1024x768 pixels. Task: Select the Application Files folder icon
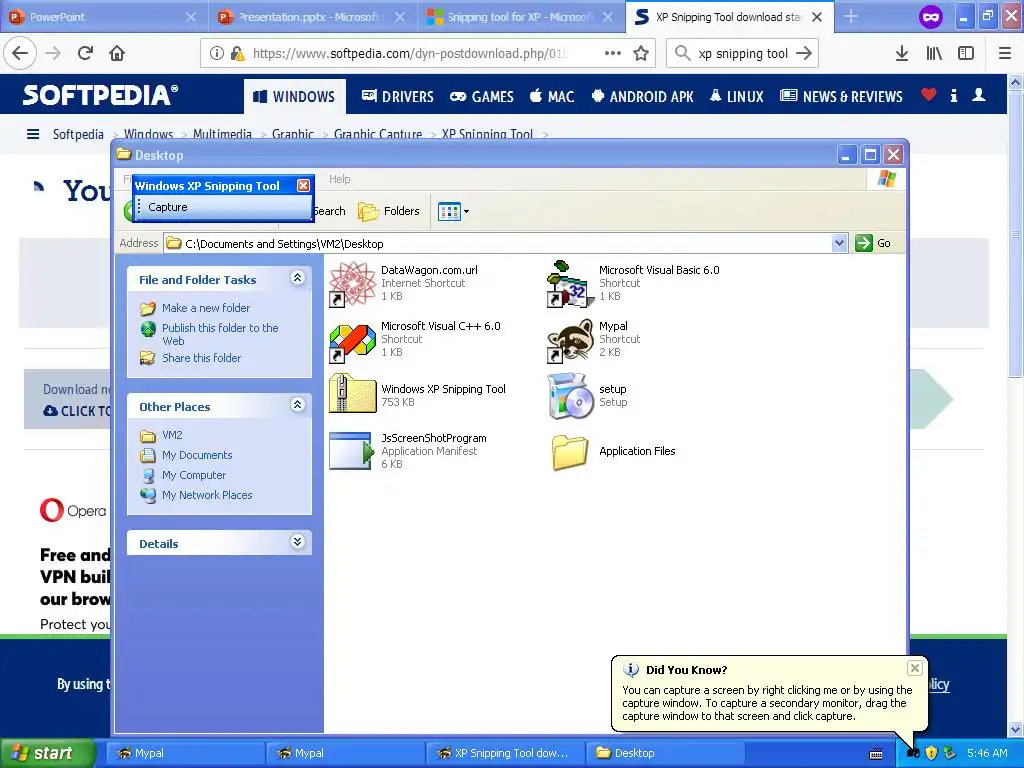570,452
